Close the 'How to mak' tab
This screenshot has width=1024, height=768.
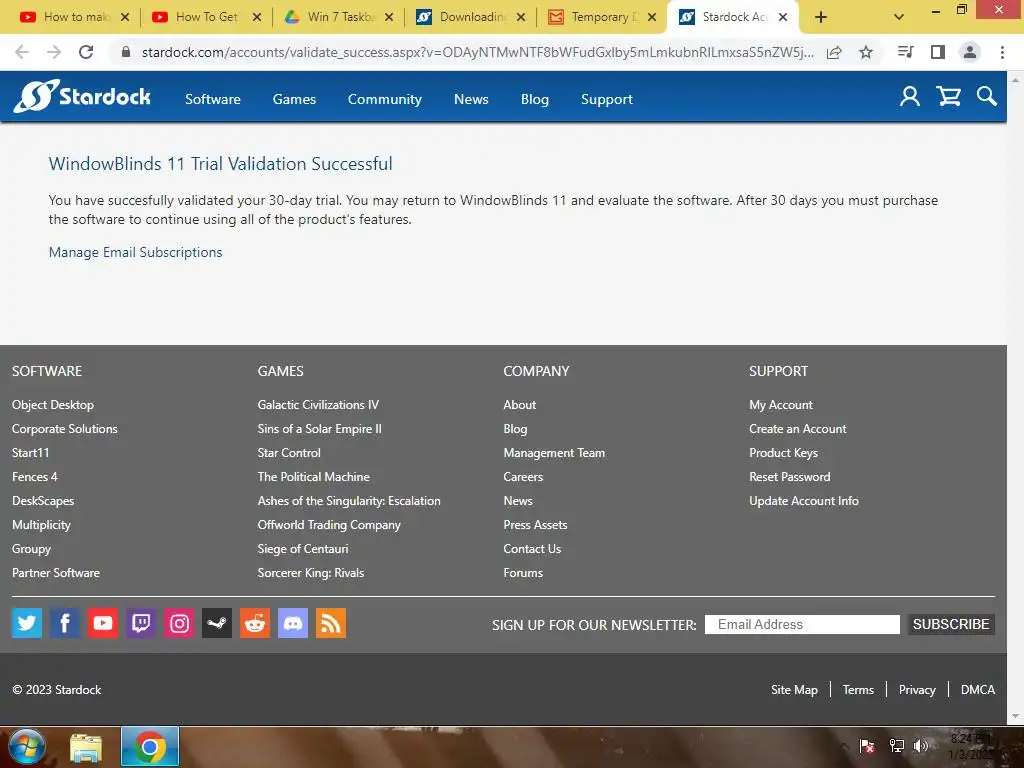tap(125, 17)
